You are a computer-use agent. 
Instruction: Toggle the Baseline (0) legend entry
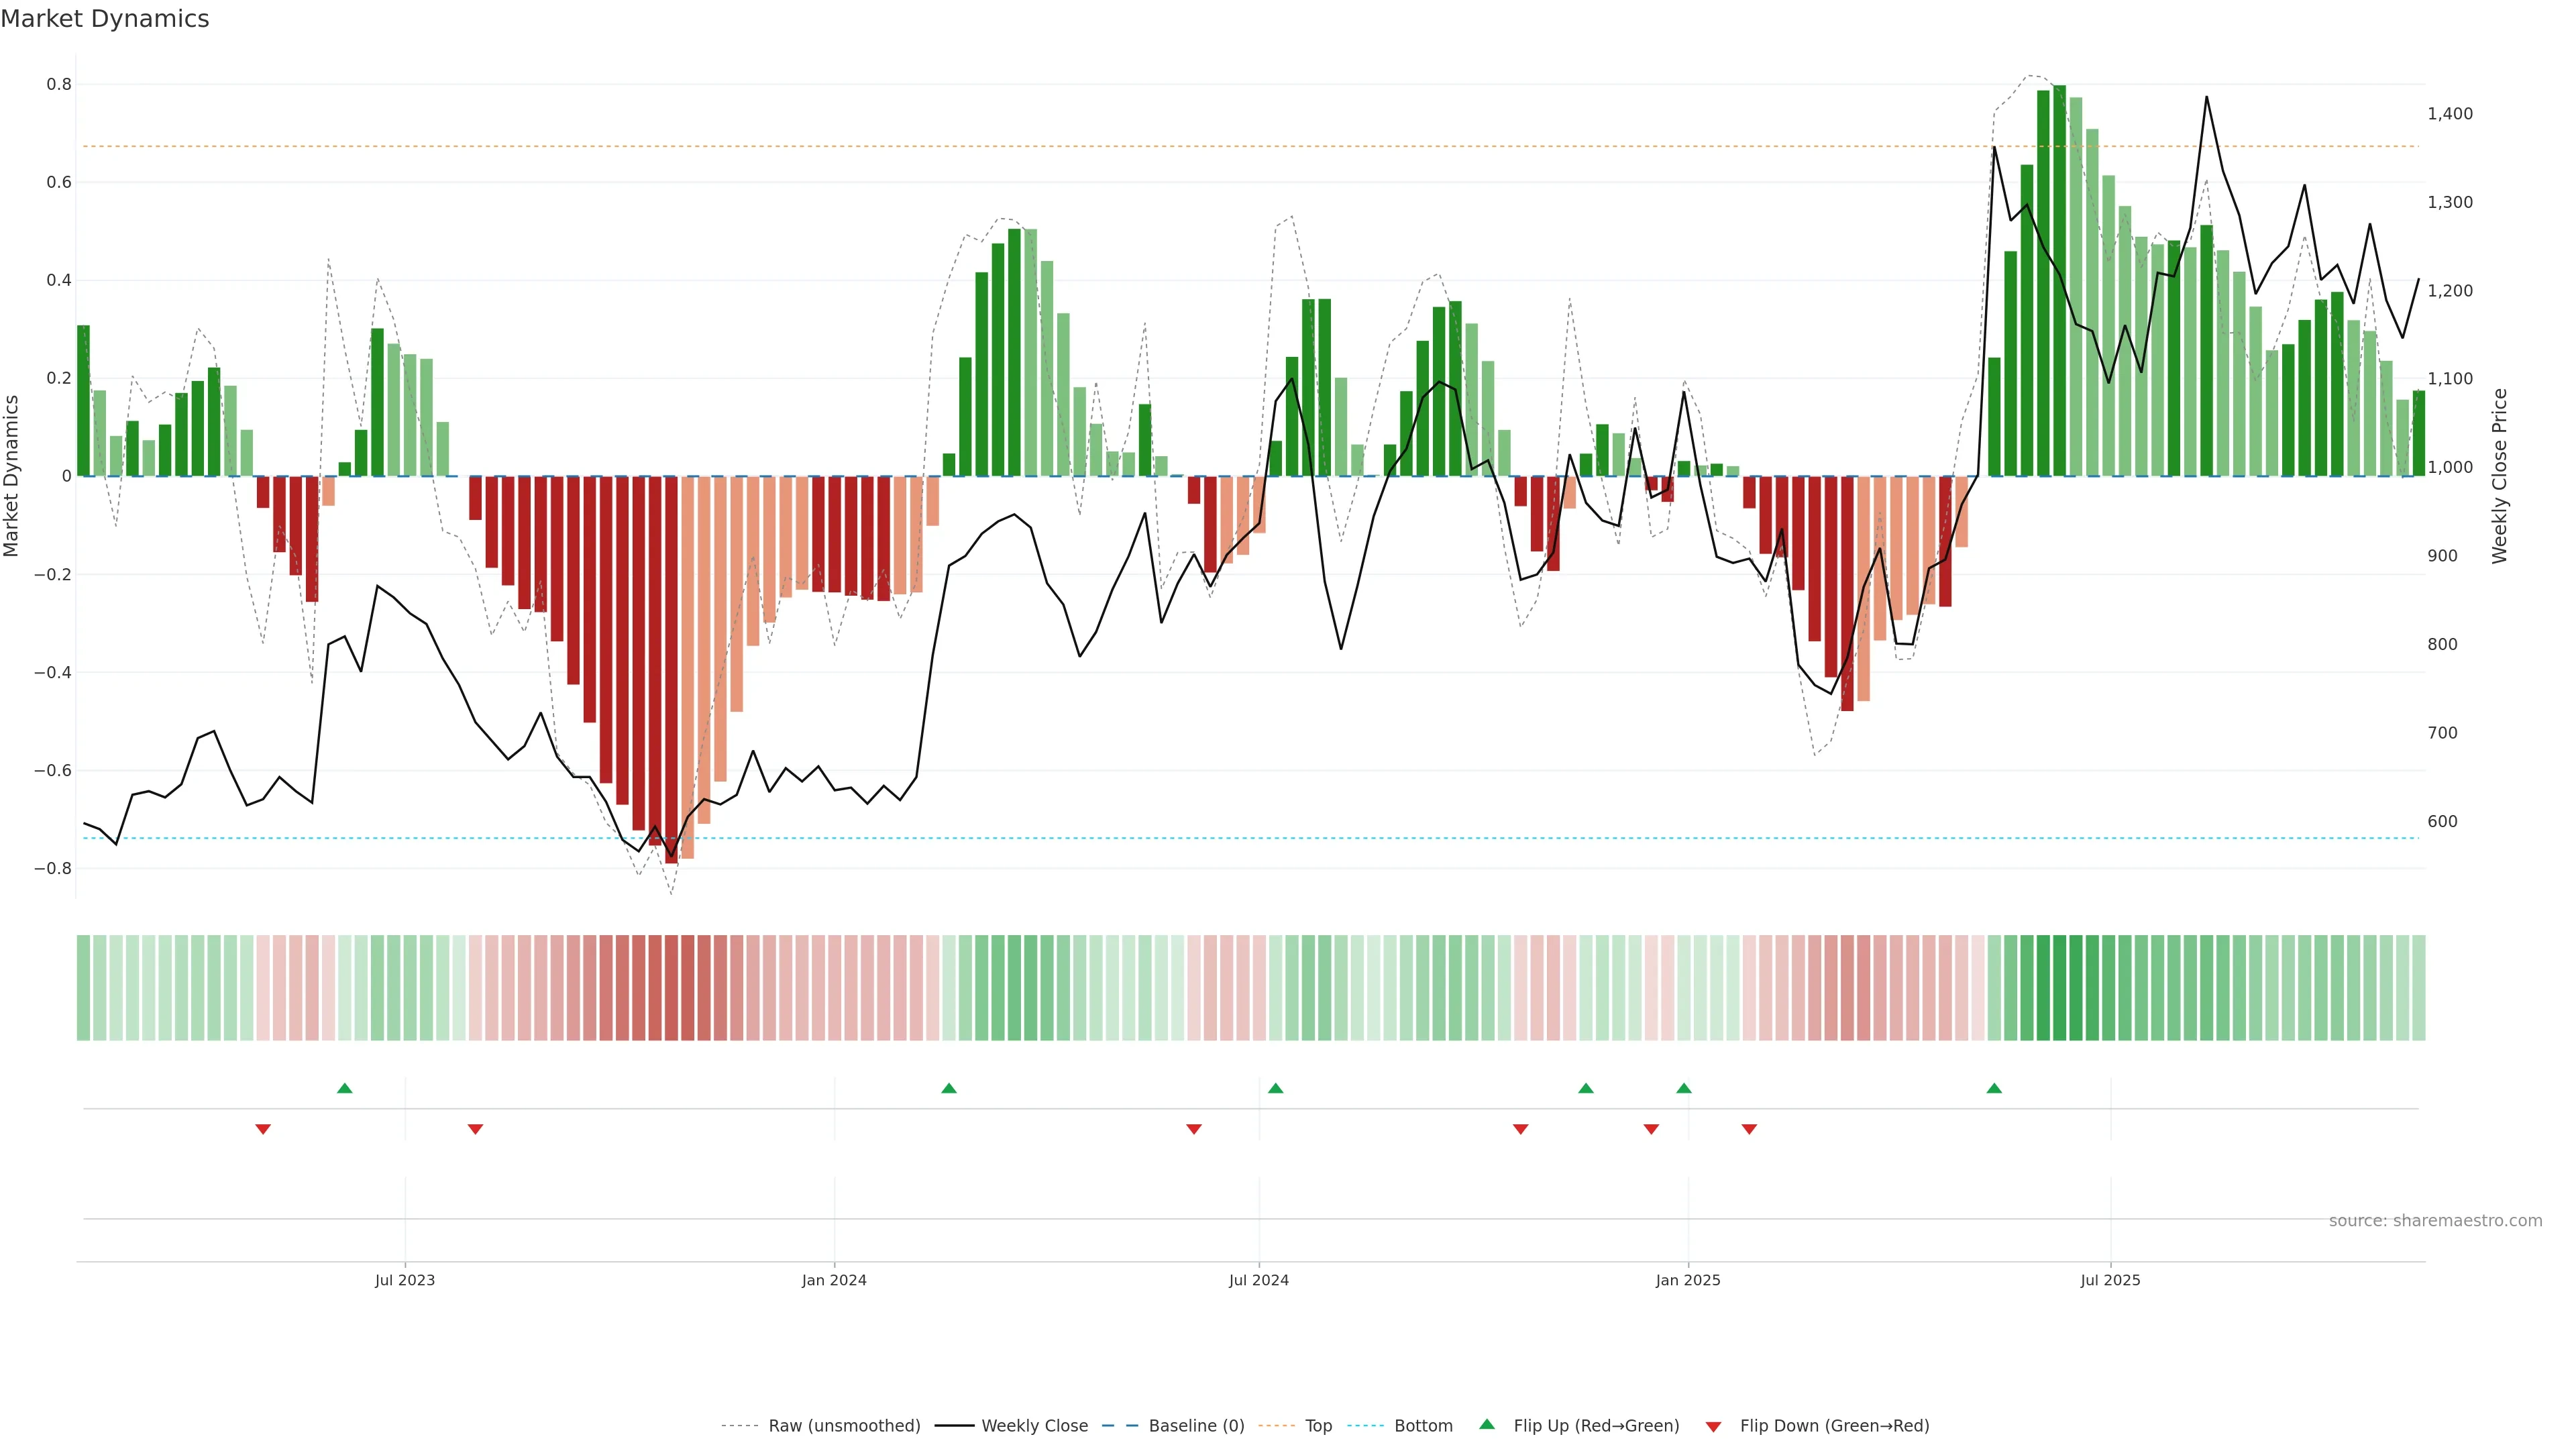click(1196, 1426)
